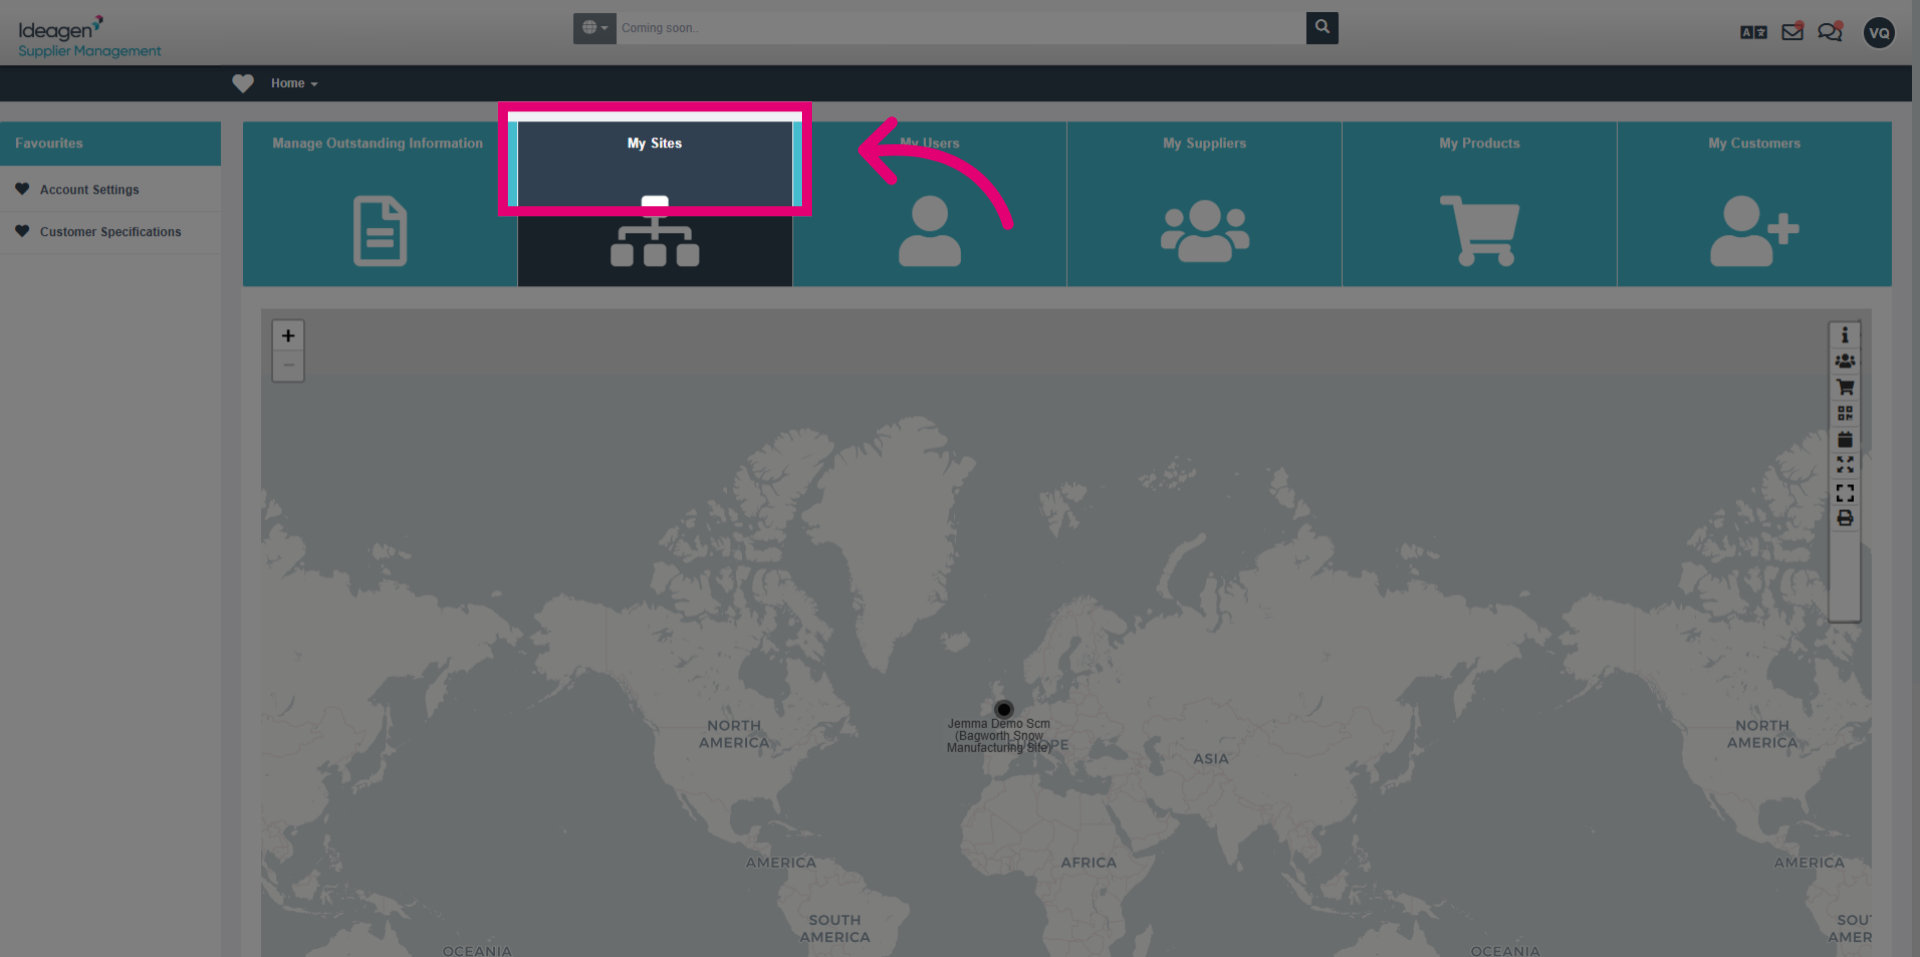Select the Jemma Demo Scm map marker

point(1004,709)
